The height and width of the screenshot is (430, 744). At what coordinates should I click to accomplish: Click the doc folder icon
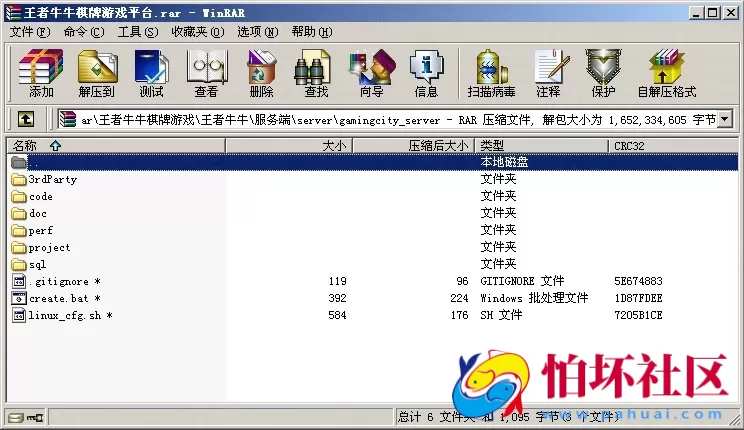pos(19,214)
